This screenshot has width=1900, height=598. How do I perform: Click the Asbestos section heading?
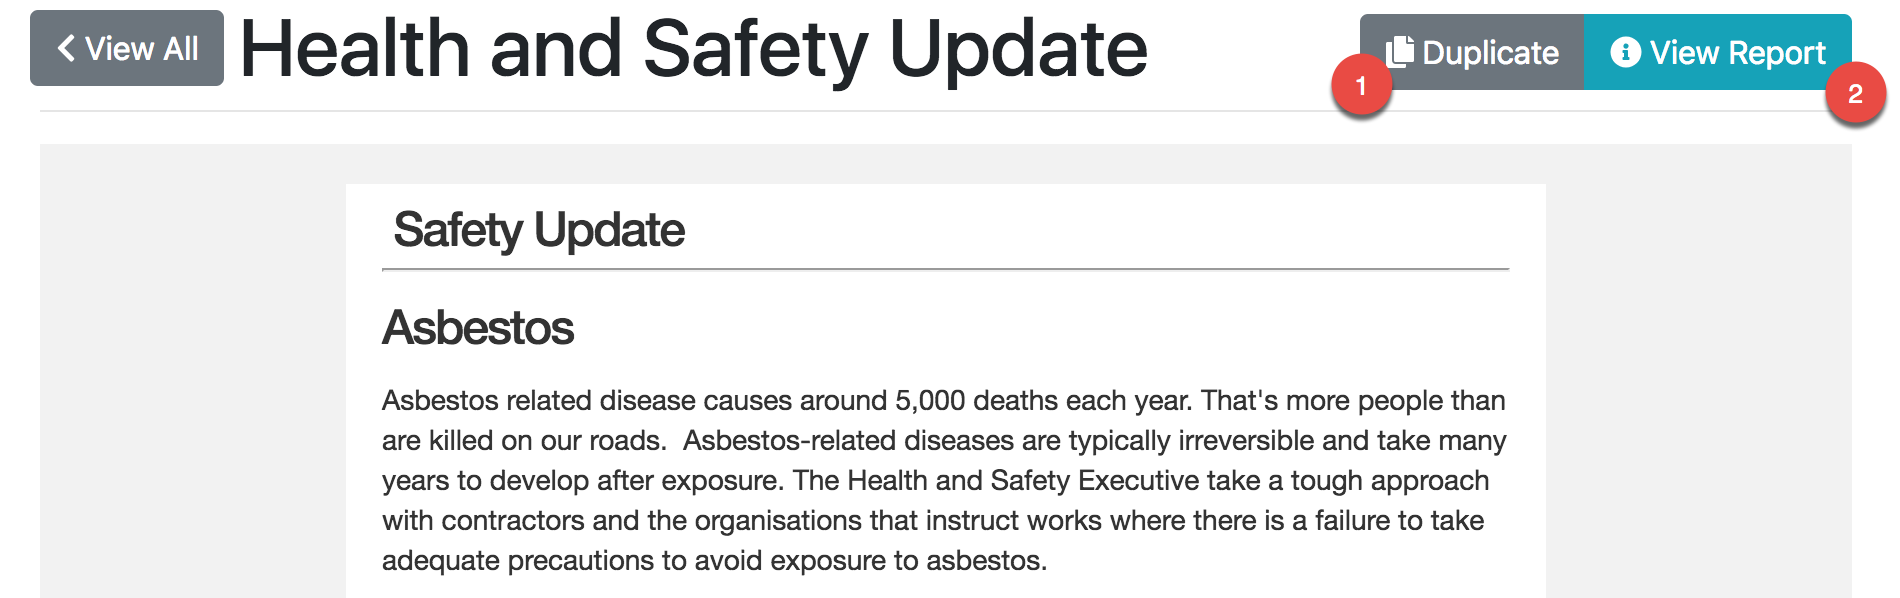(478, 328)
